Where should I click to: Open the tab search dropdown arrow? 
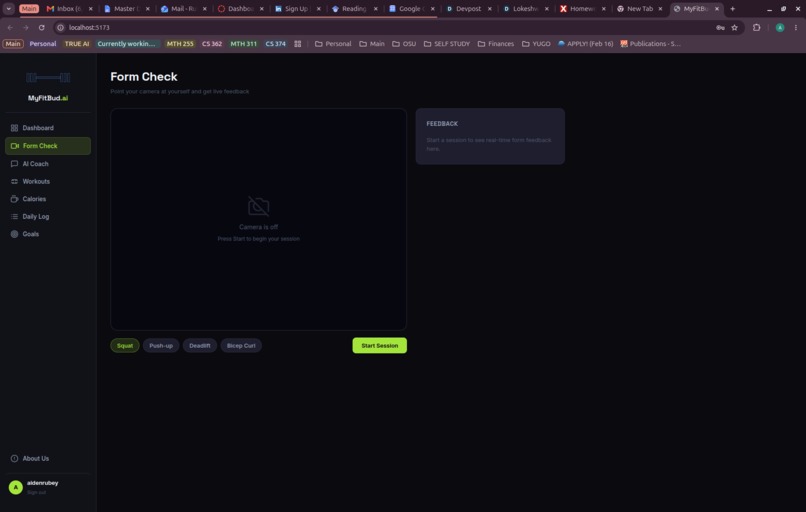coord(9,9)
